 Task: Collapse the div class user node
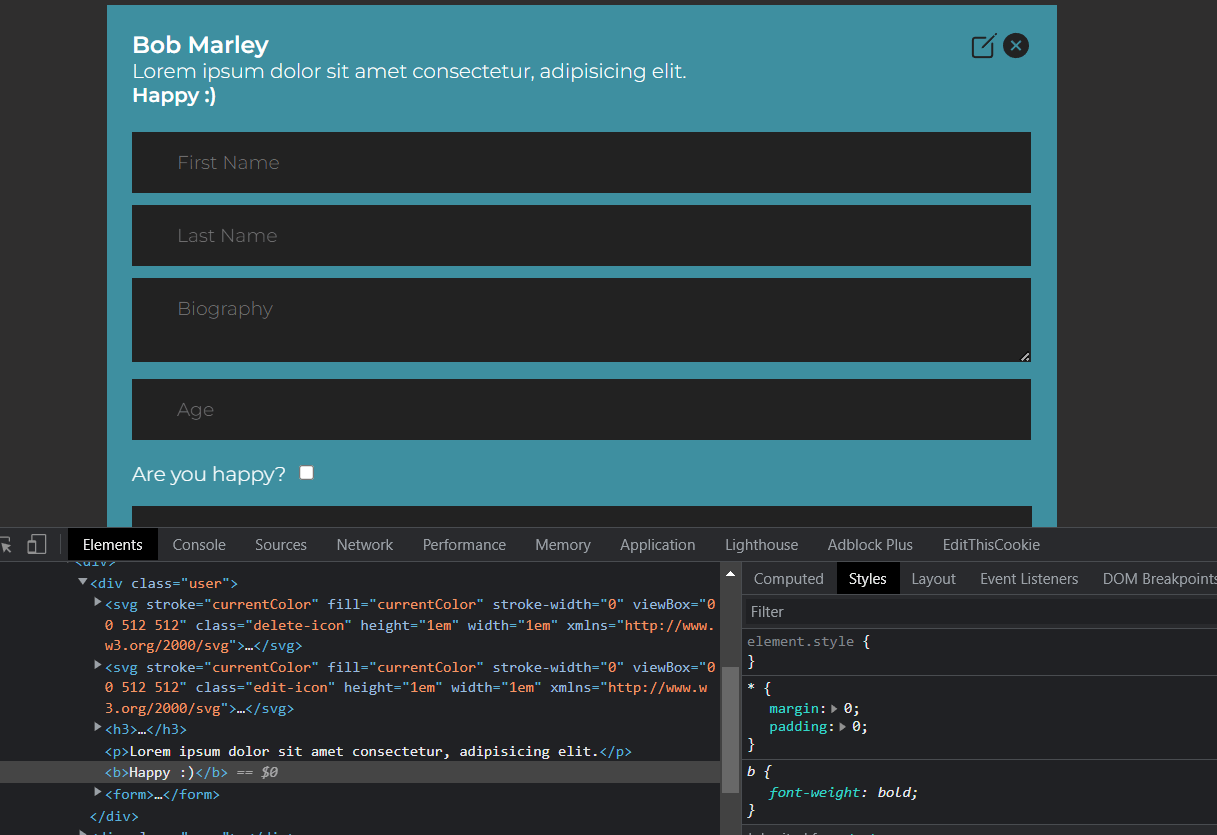[83, 582]
